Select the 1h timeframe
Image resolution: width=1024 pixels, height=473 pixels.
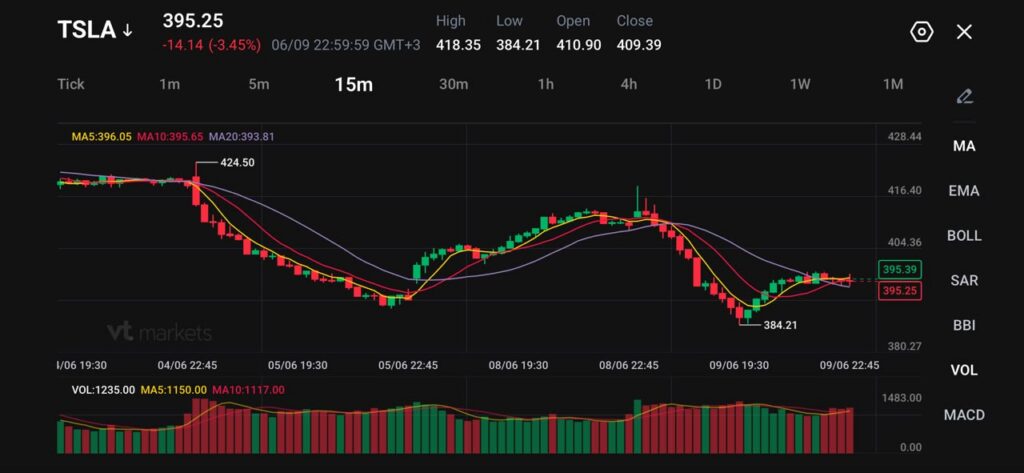(546, 84)
